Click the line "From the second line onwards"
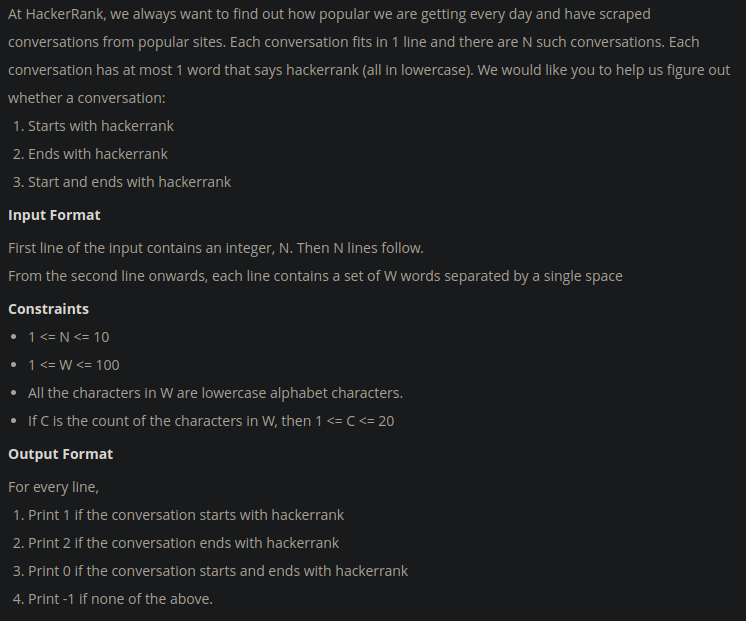Screen dimensions: 746x621 pos(315,276)
